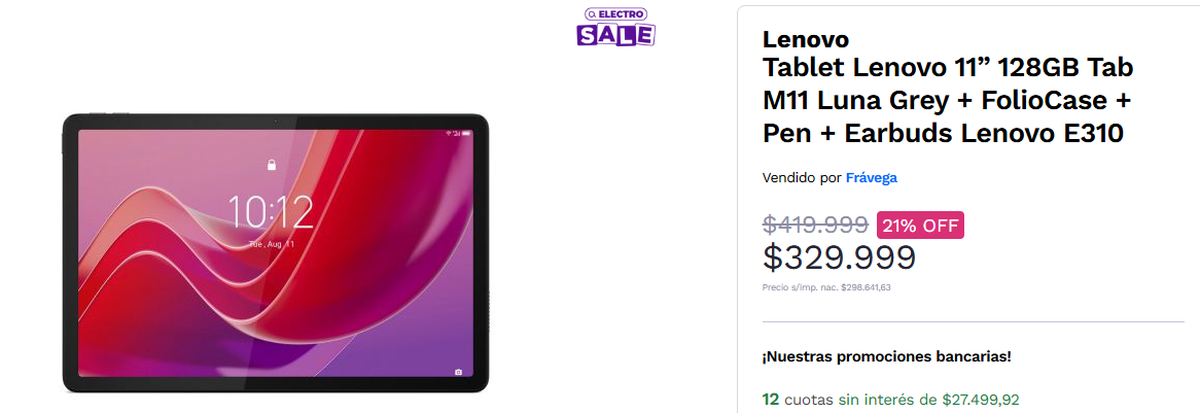Image resolution: width=1200 pixels, height=413 pixels.
Task: Select the 12 cuotas sin interés offer
Action: click(890, 399)
